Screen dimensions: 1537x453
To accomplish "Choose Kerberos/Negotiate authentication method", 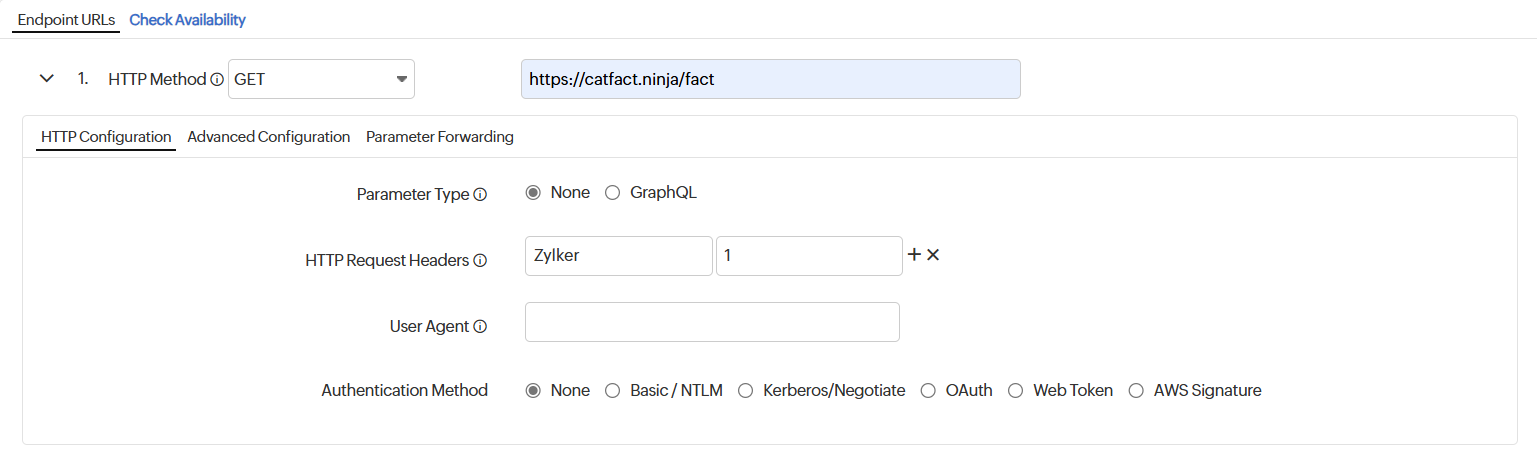I will coord(745,391).
